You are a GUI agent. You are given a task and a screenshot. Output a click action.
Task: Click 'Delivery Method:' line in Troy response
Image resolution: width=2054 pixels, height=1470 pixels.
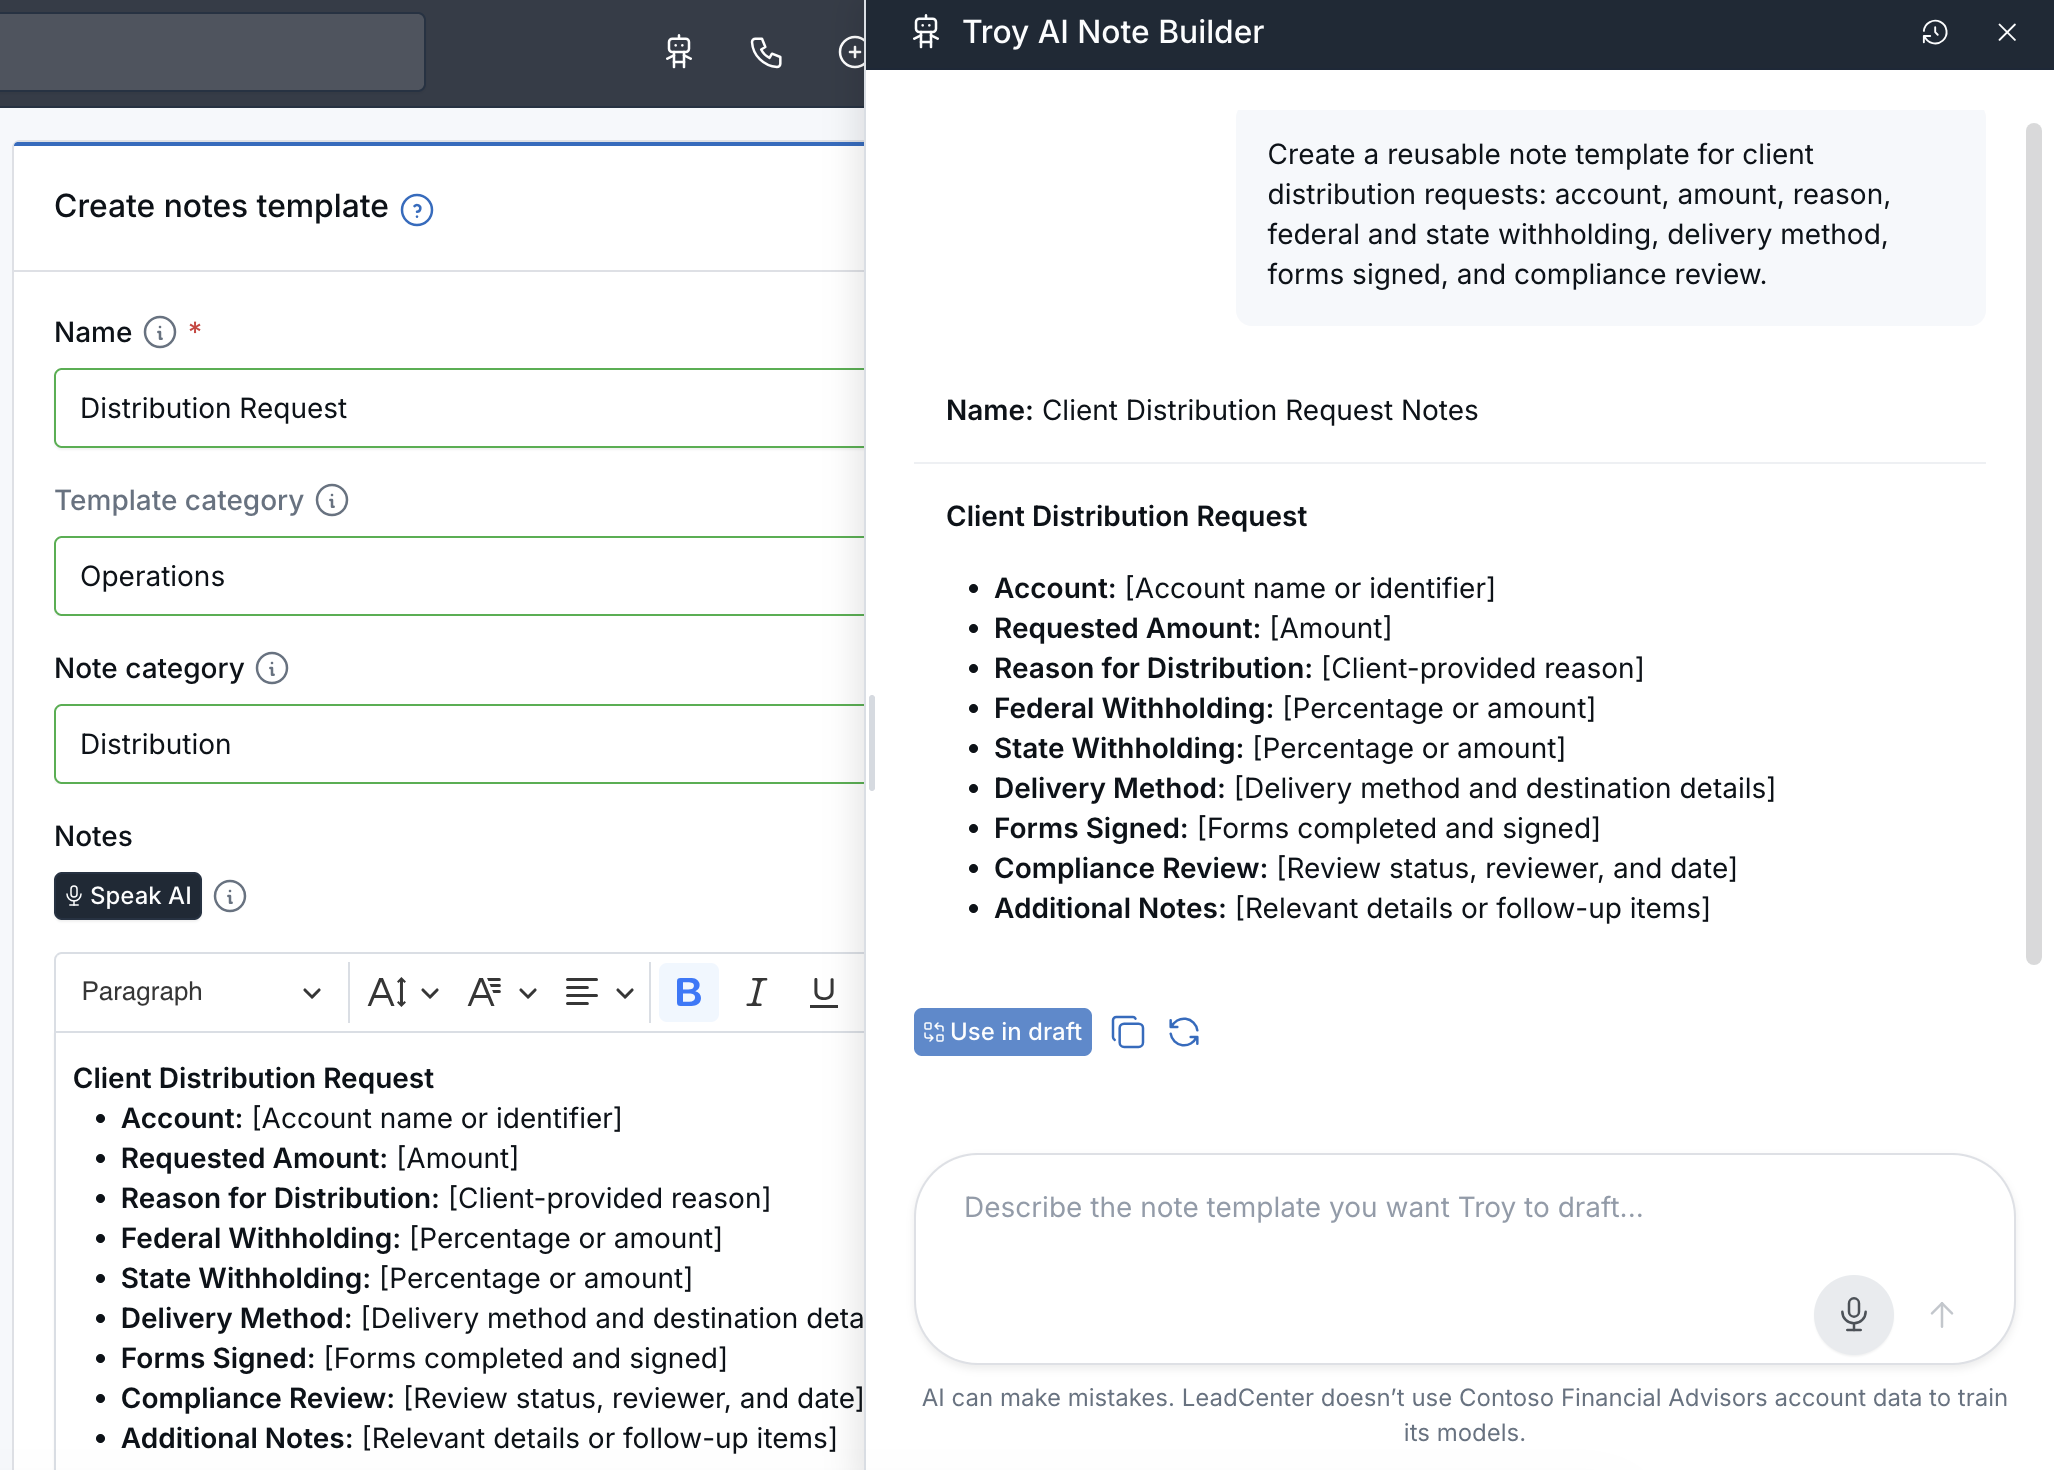1384,788
